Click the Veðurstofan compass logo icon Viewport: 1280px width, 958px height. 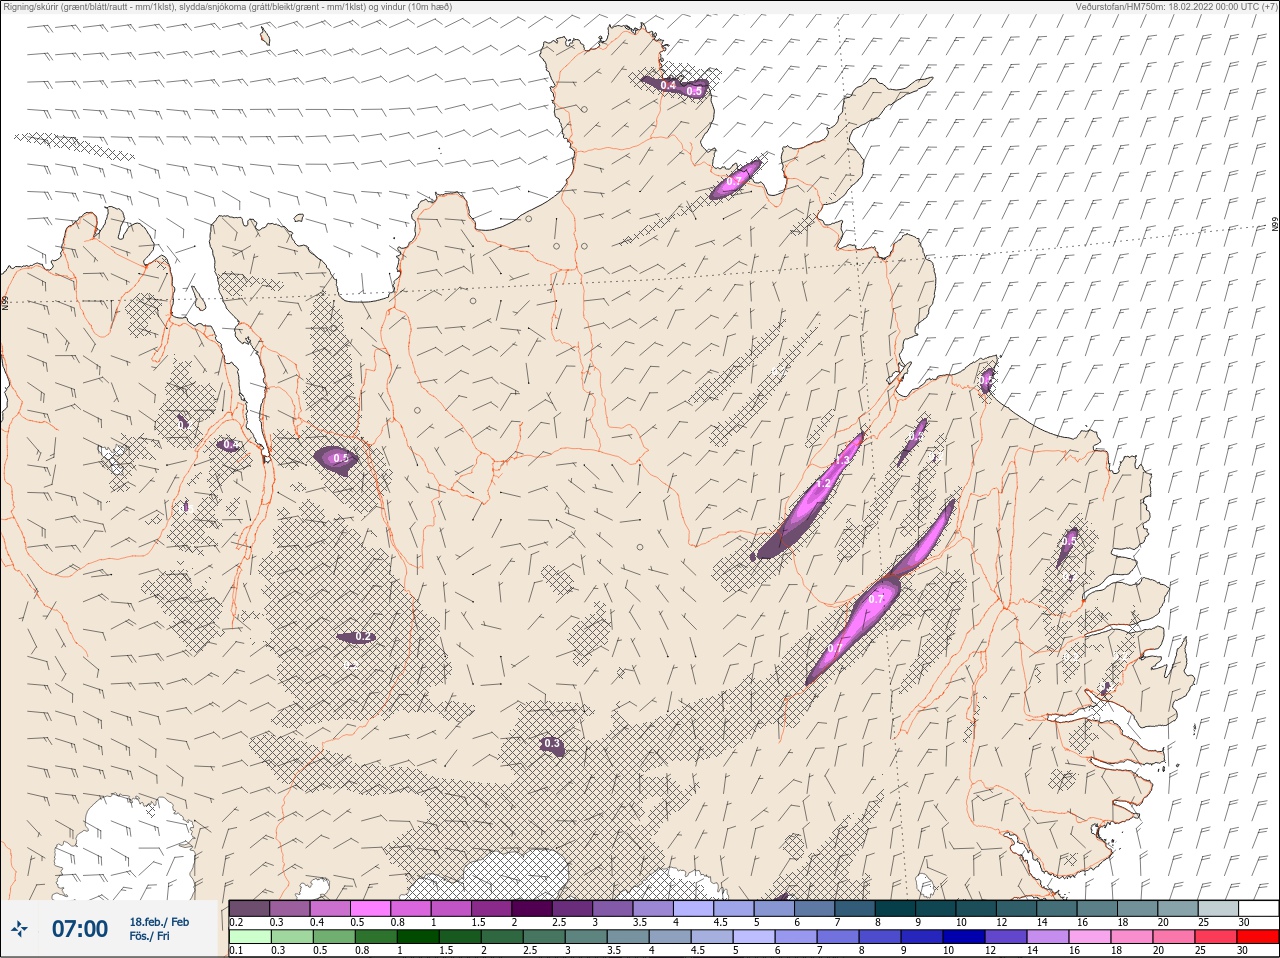tap(19, 929)
